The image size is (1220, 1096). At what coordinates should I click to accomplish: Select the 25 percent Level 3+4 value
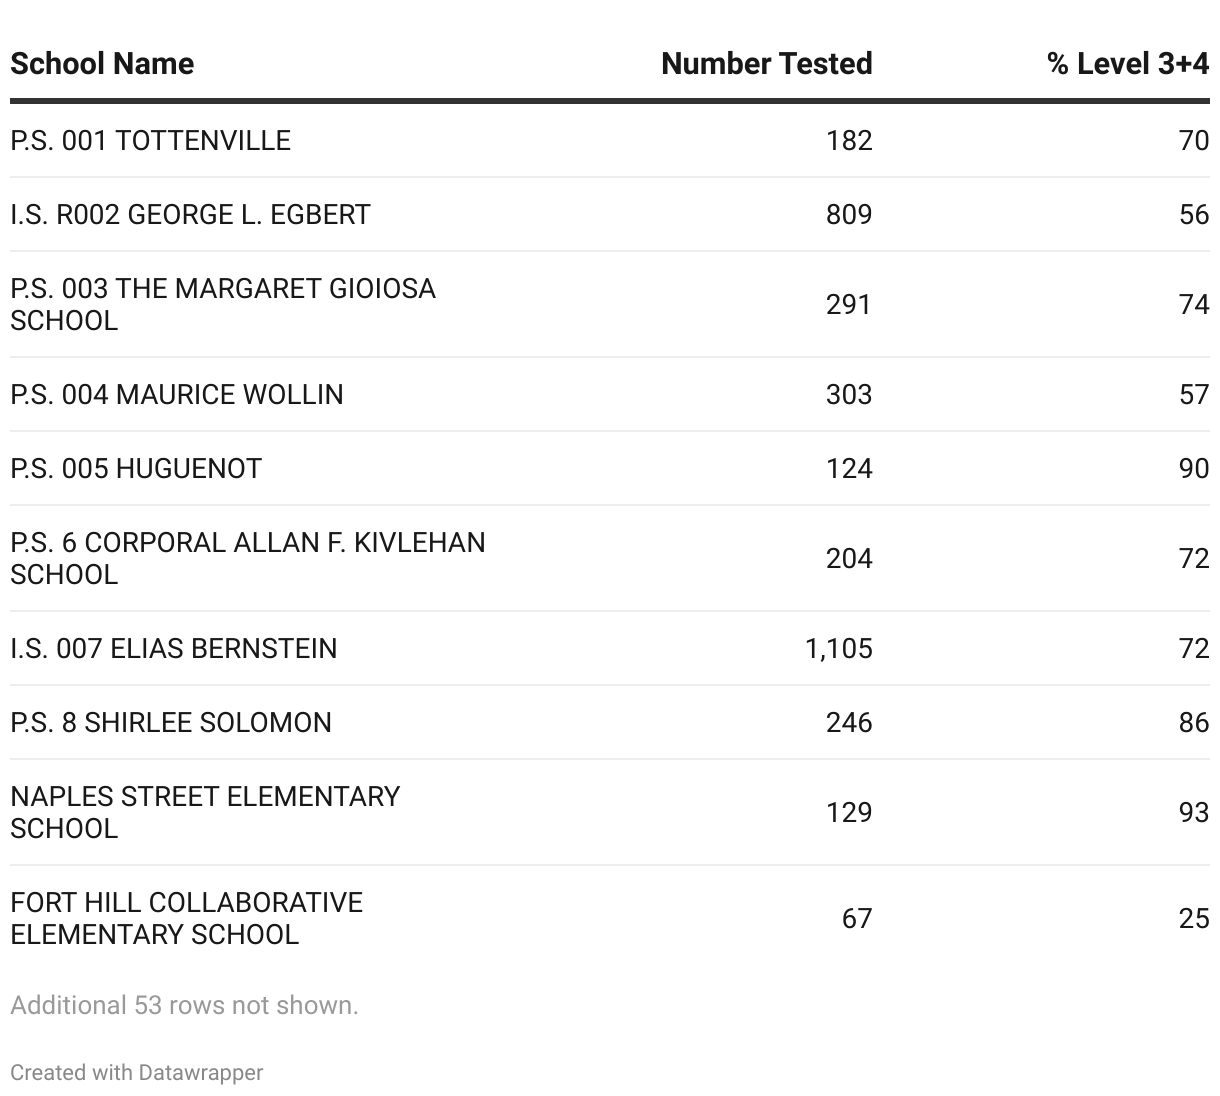coord(1193,918)
